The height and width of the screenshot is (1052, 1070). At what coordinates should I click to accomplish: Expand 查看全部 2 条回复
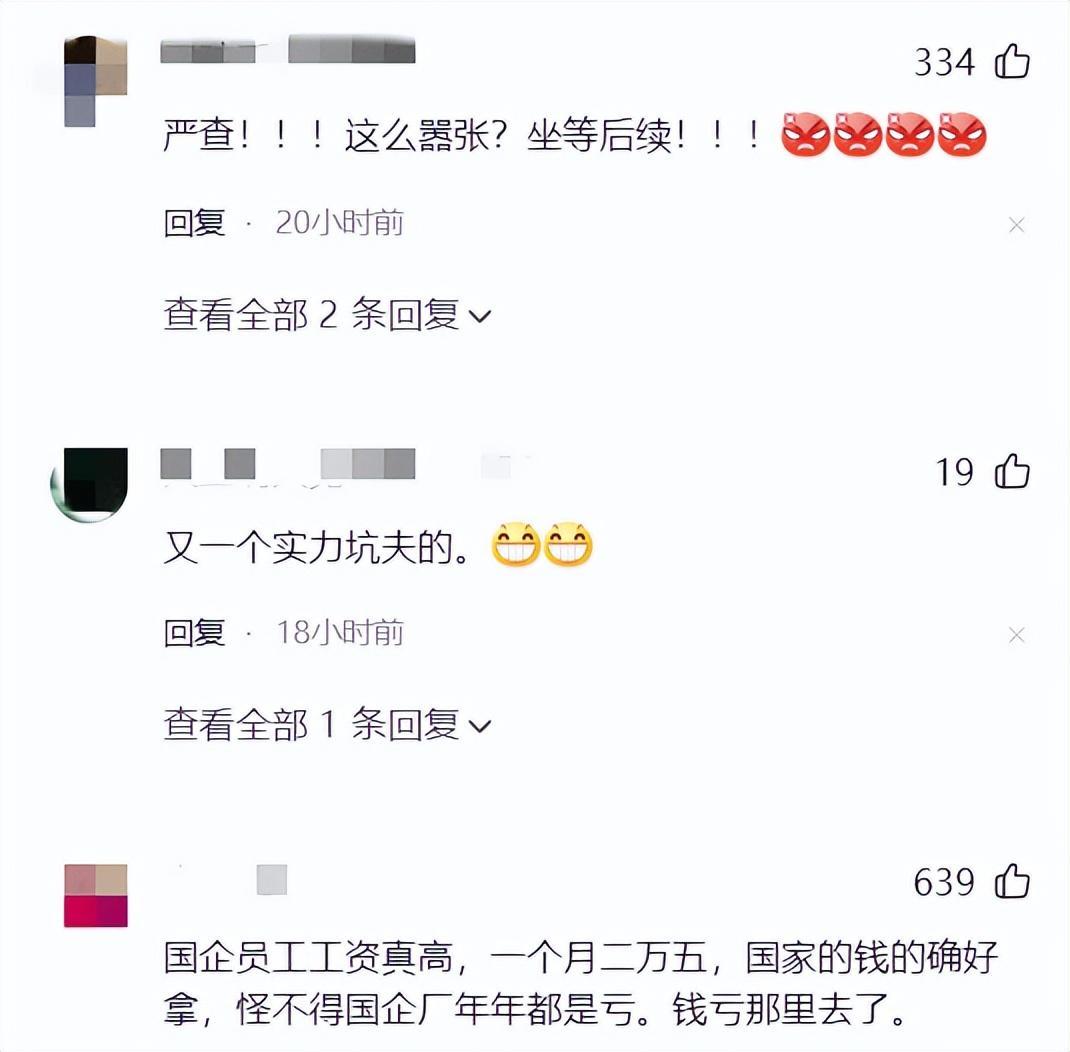pyautogui.click(x=327, y=315)
